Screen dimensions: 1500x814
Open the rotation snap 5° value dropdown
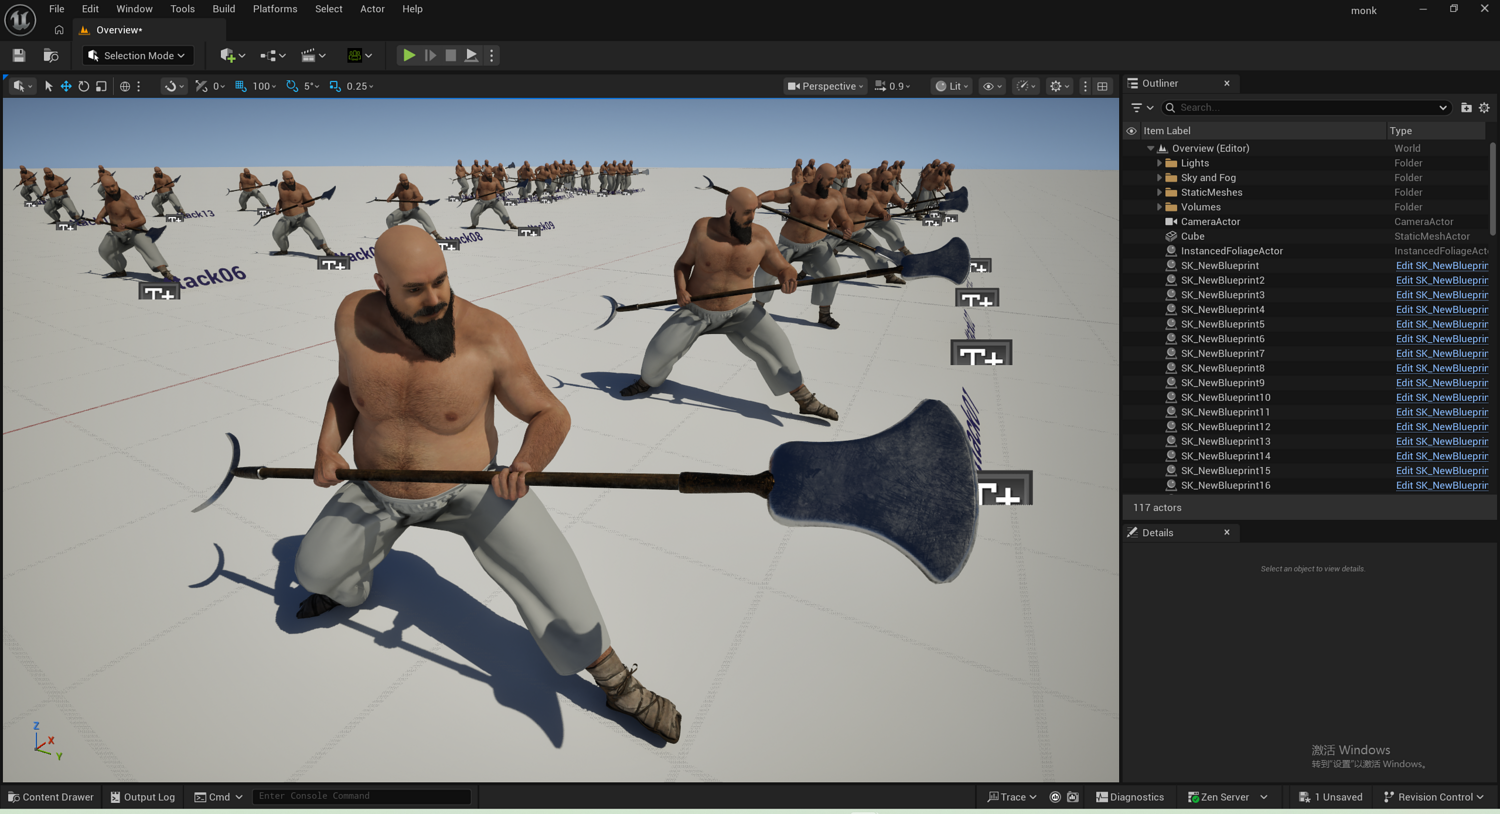tap(311, 86)
